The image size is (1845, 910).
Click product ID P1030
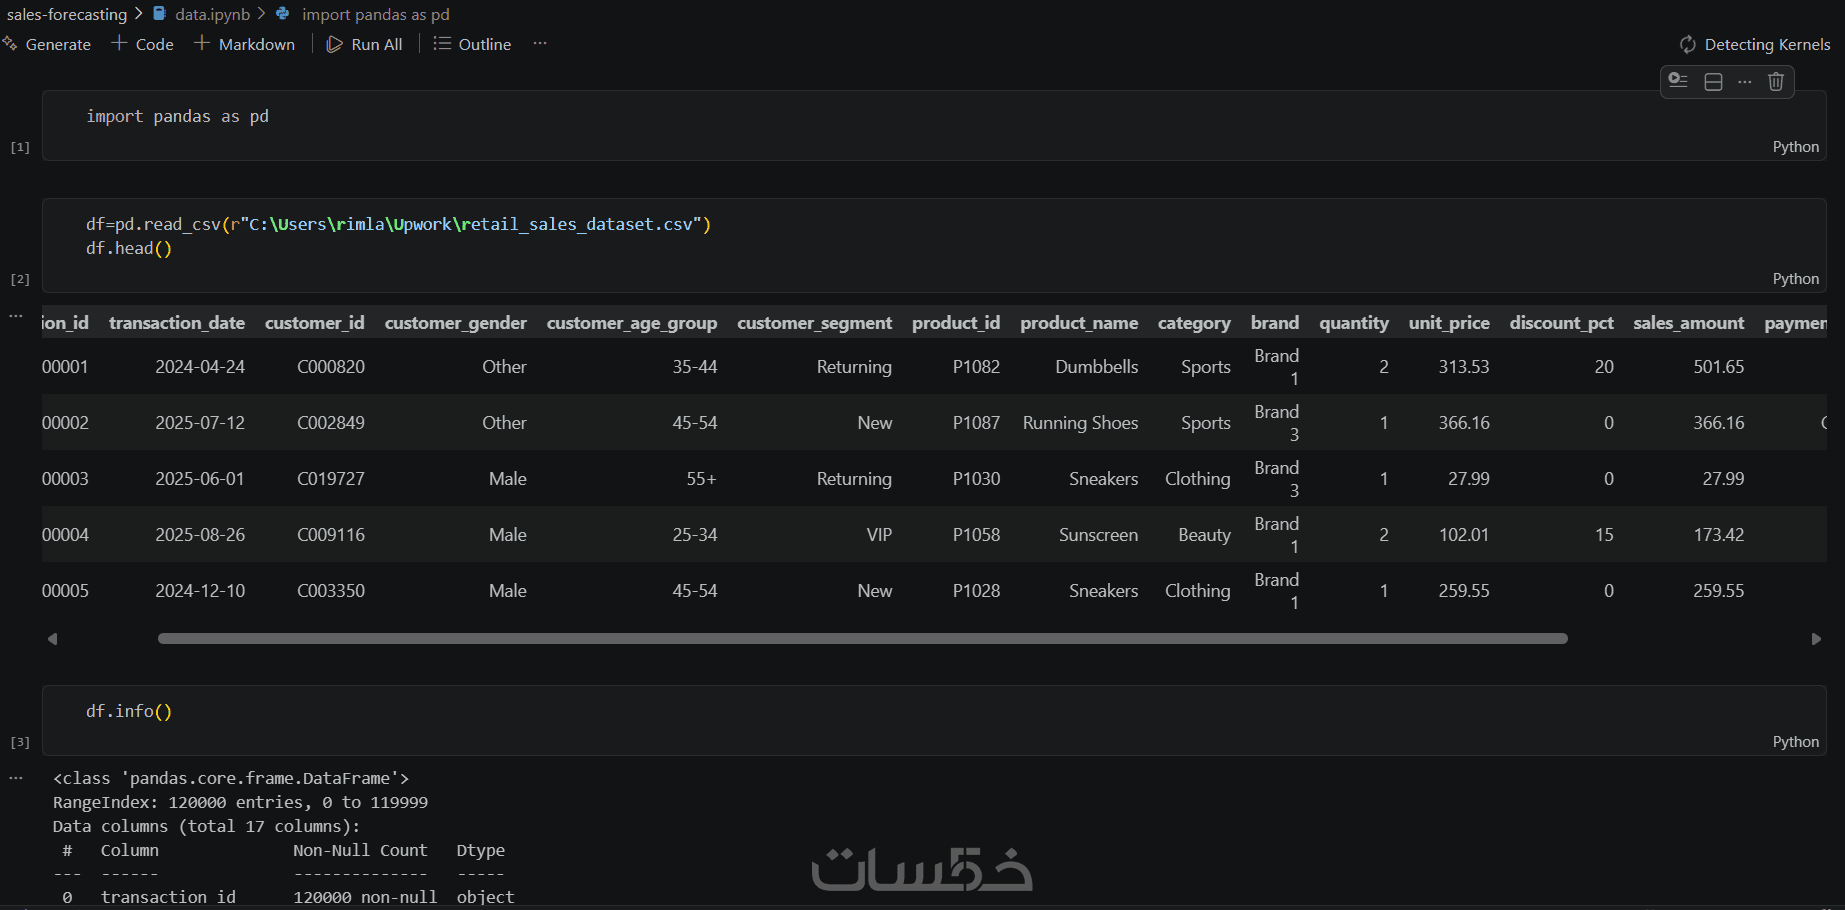(x=976, y=479)
